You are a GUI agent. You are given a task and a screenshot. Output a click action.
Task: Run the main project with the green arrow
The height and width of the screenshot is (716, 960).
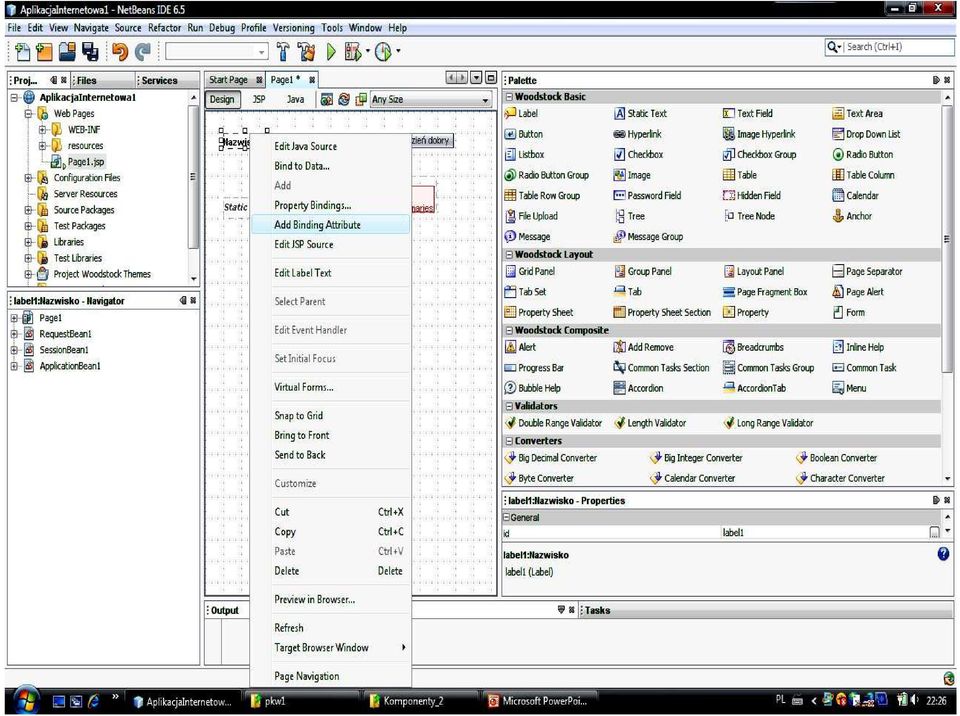pos(331,52)
